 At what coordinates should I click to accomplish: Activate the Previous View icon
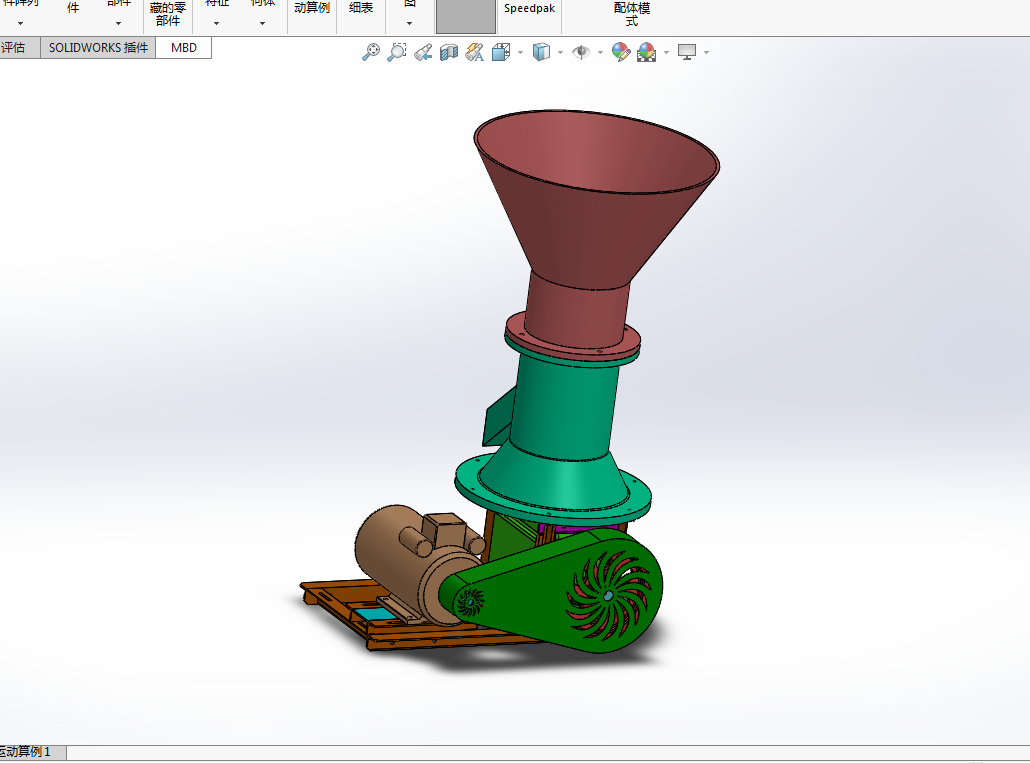pos(423,52)
